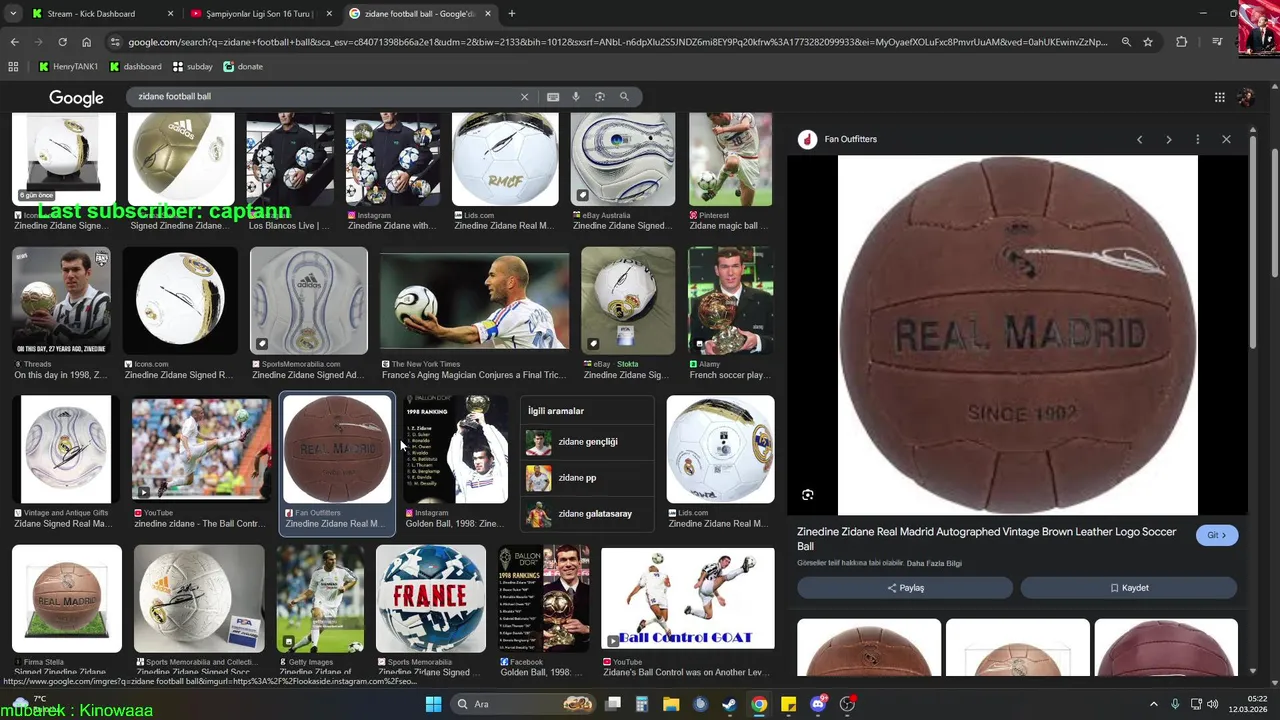Open the New York Times Zidane thumbnail
The image size is (1280, 720).
474,301
